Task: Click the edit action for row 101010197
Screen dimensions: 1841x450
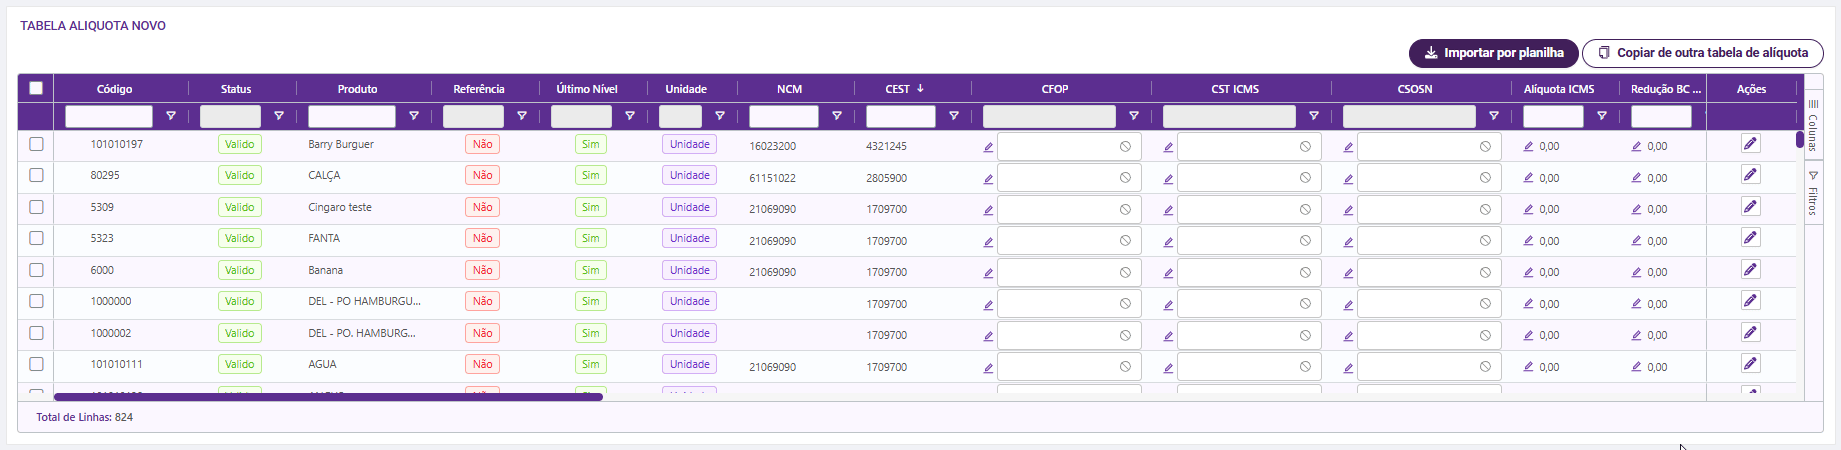Action: (1750, 144)
